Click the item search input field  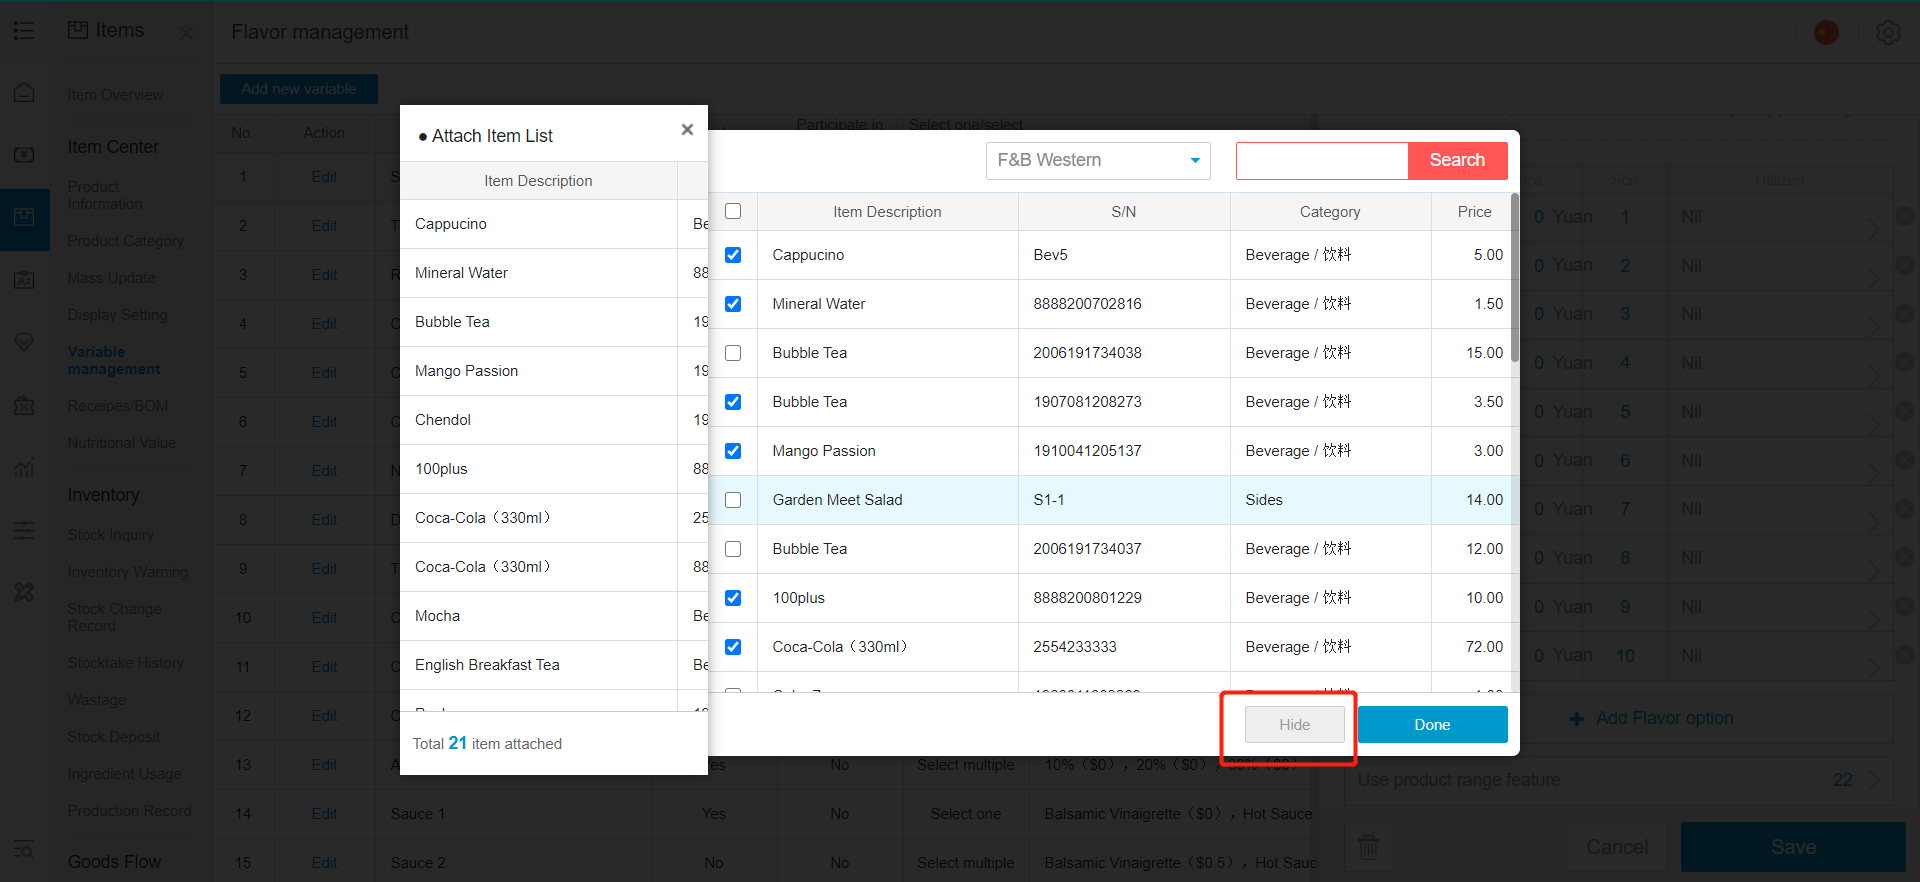1322,160
